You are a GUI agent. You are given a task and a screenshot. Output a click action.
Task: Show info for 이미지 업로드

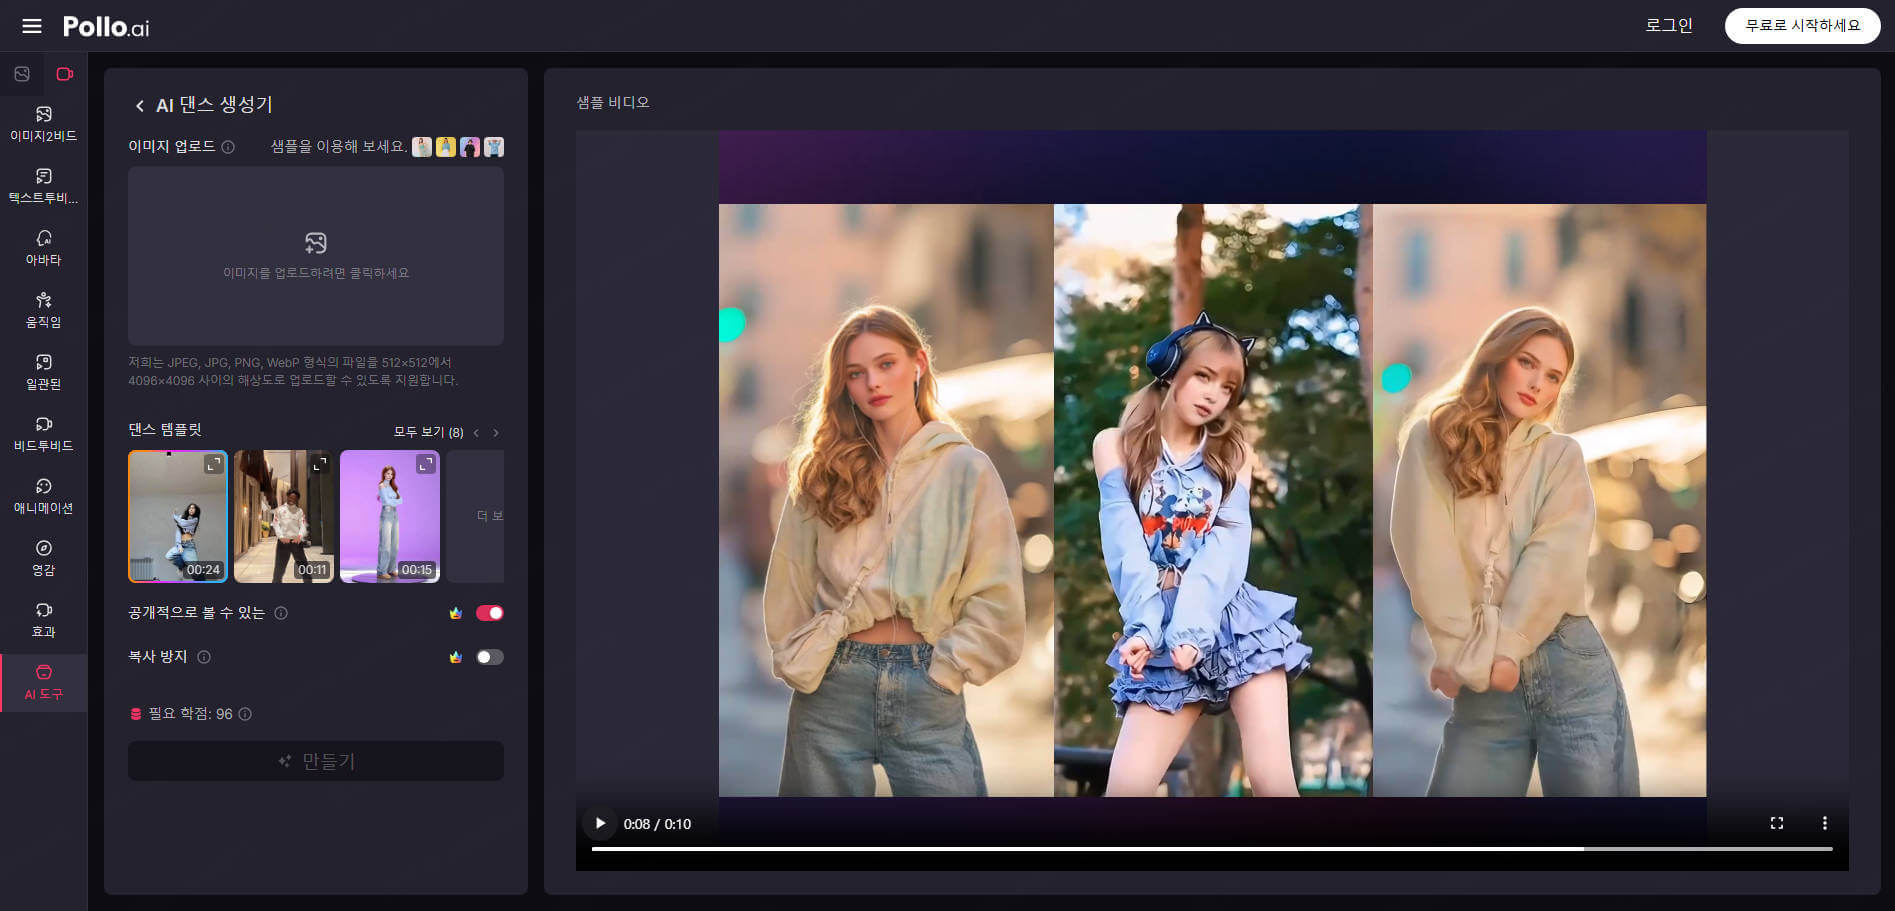(228, 147)
